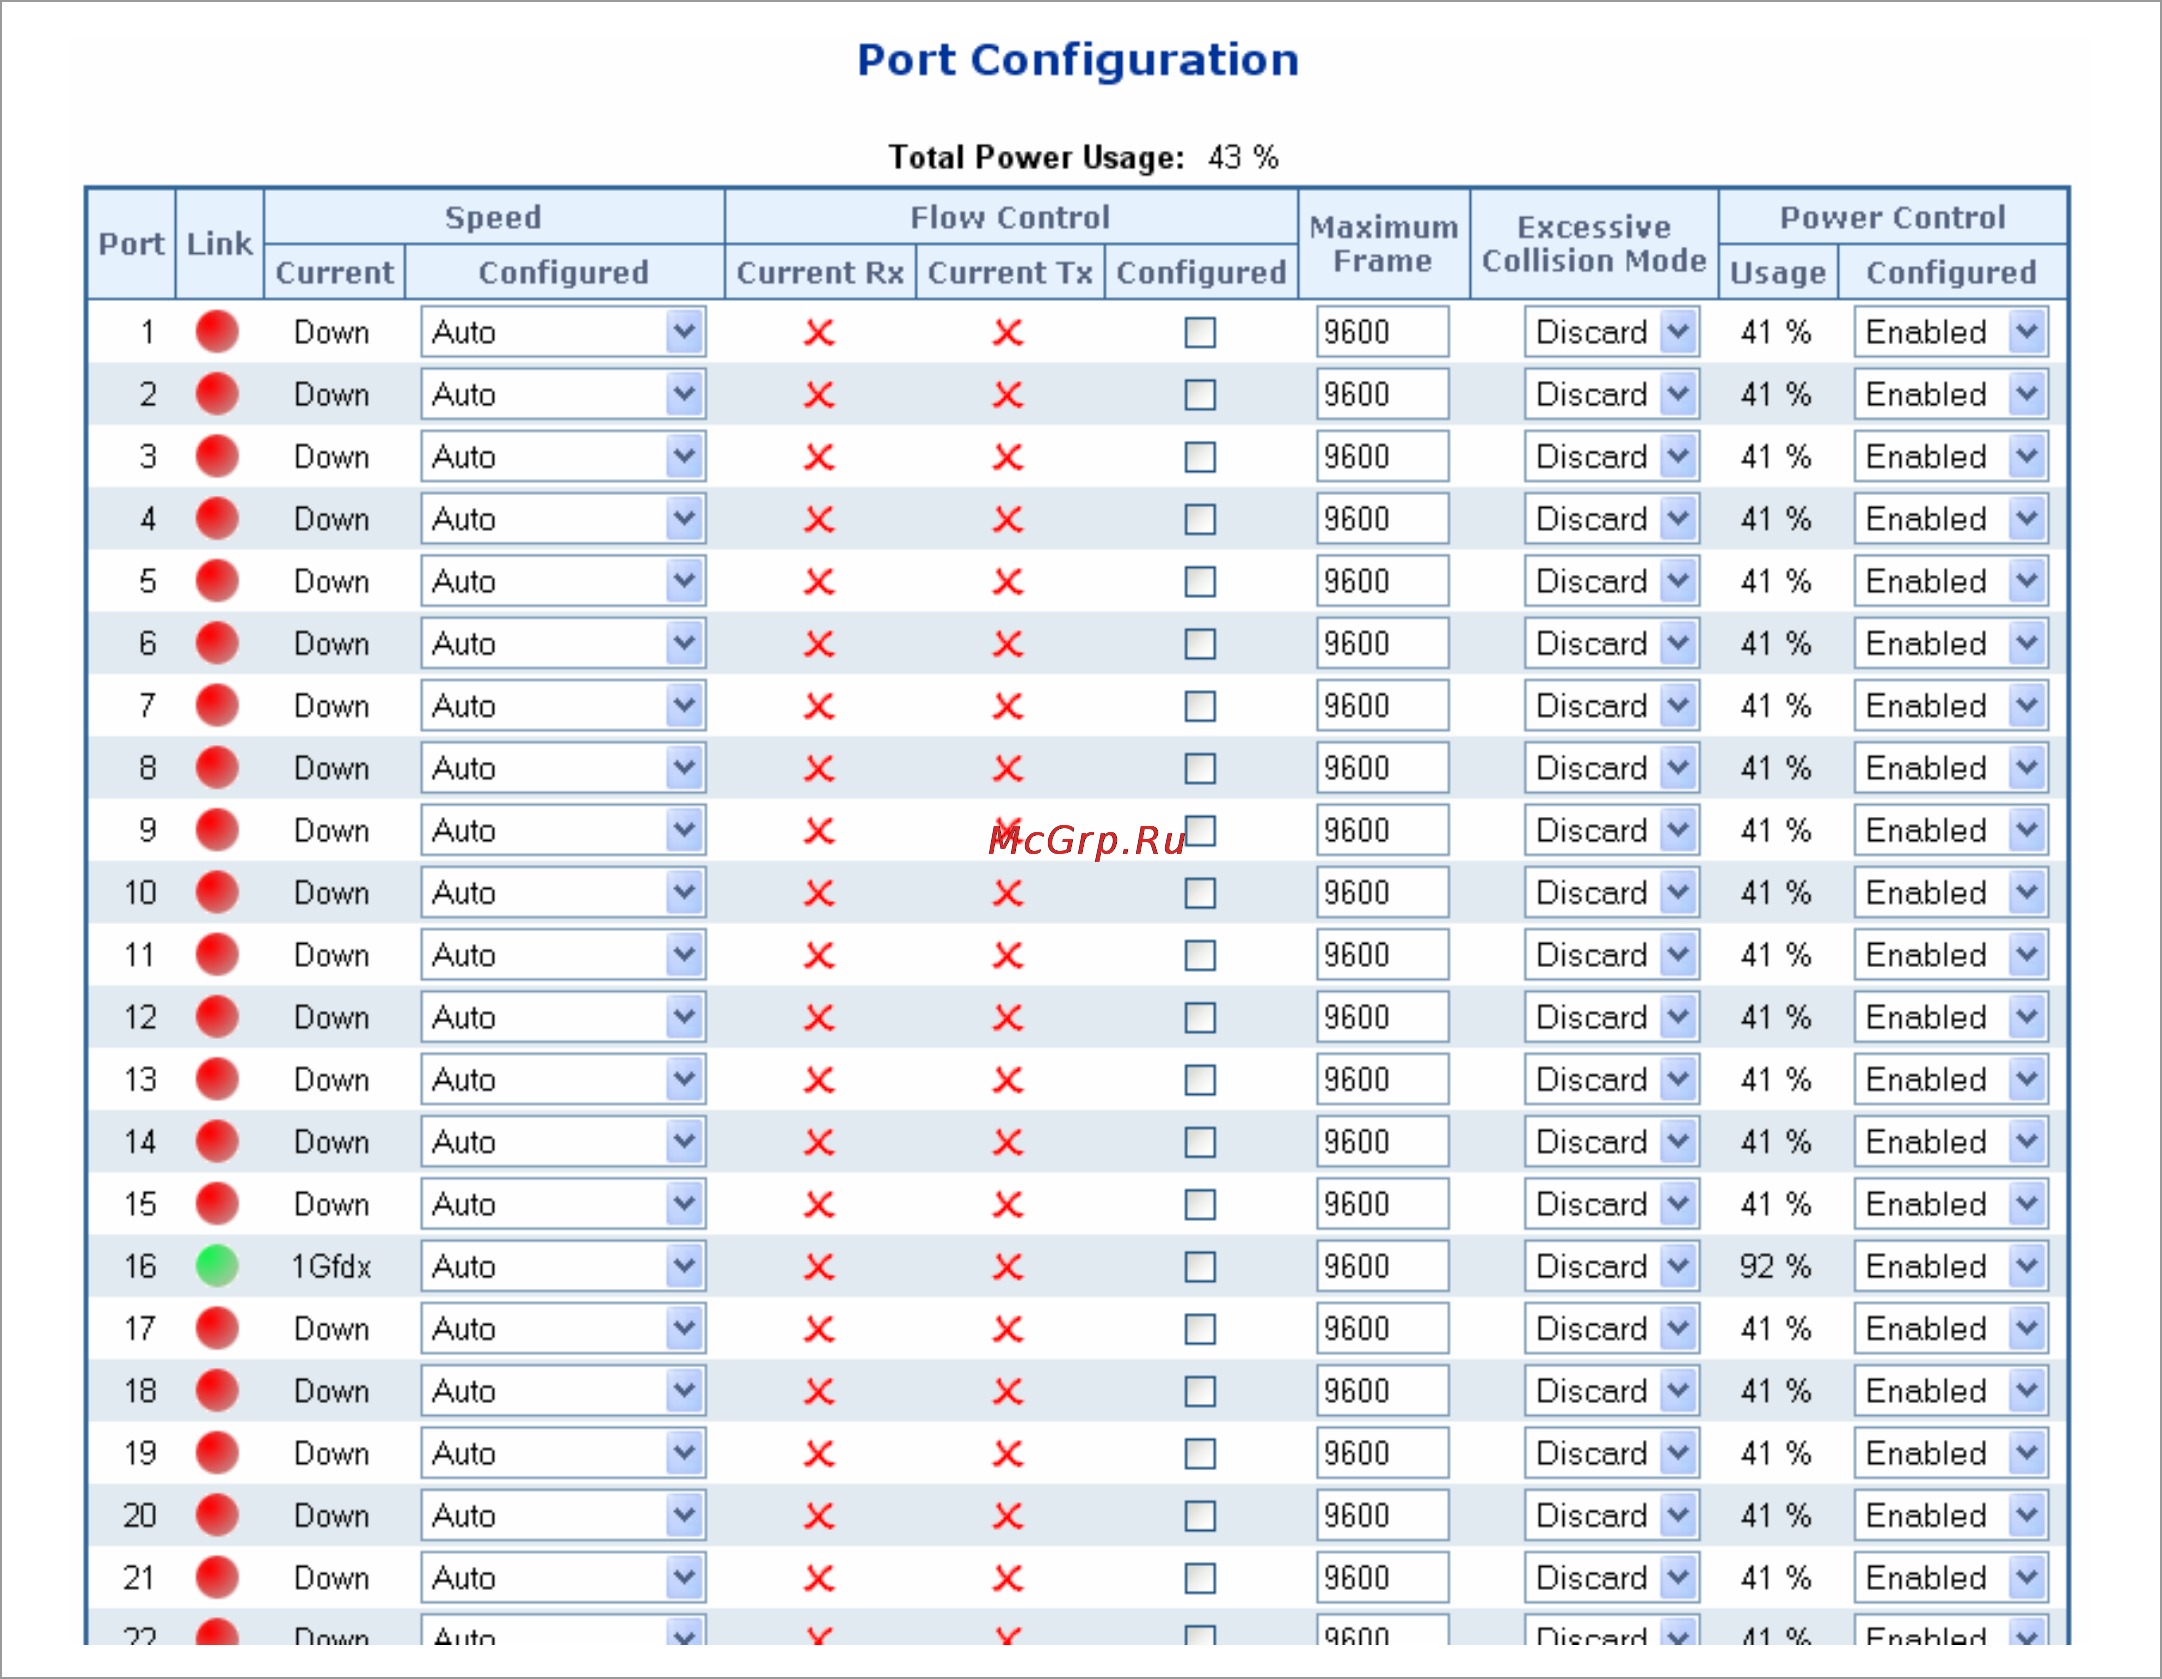Click the Current Tx red X for port 2
The width and height of the screenshot is (2162, 1679).
(x=1008, y=395)
